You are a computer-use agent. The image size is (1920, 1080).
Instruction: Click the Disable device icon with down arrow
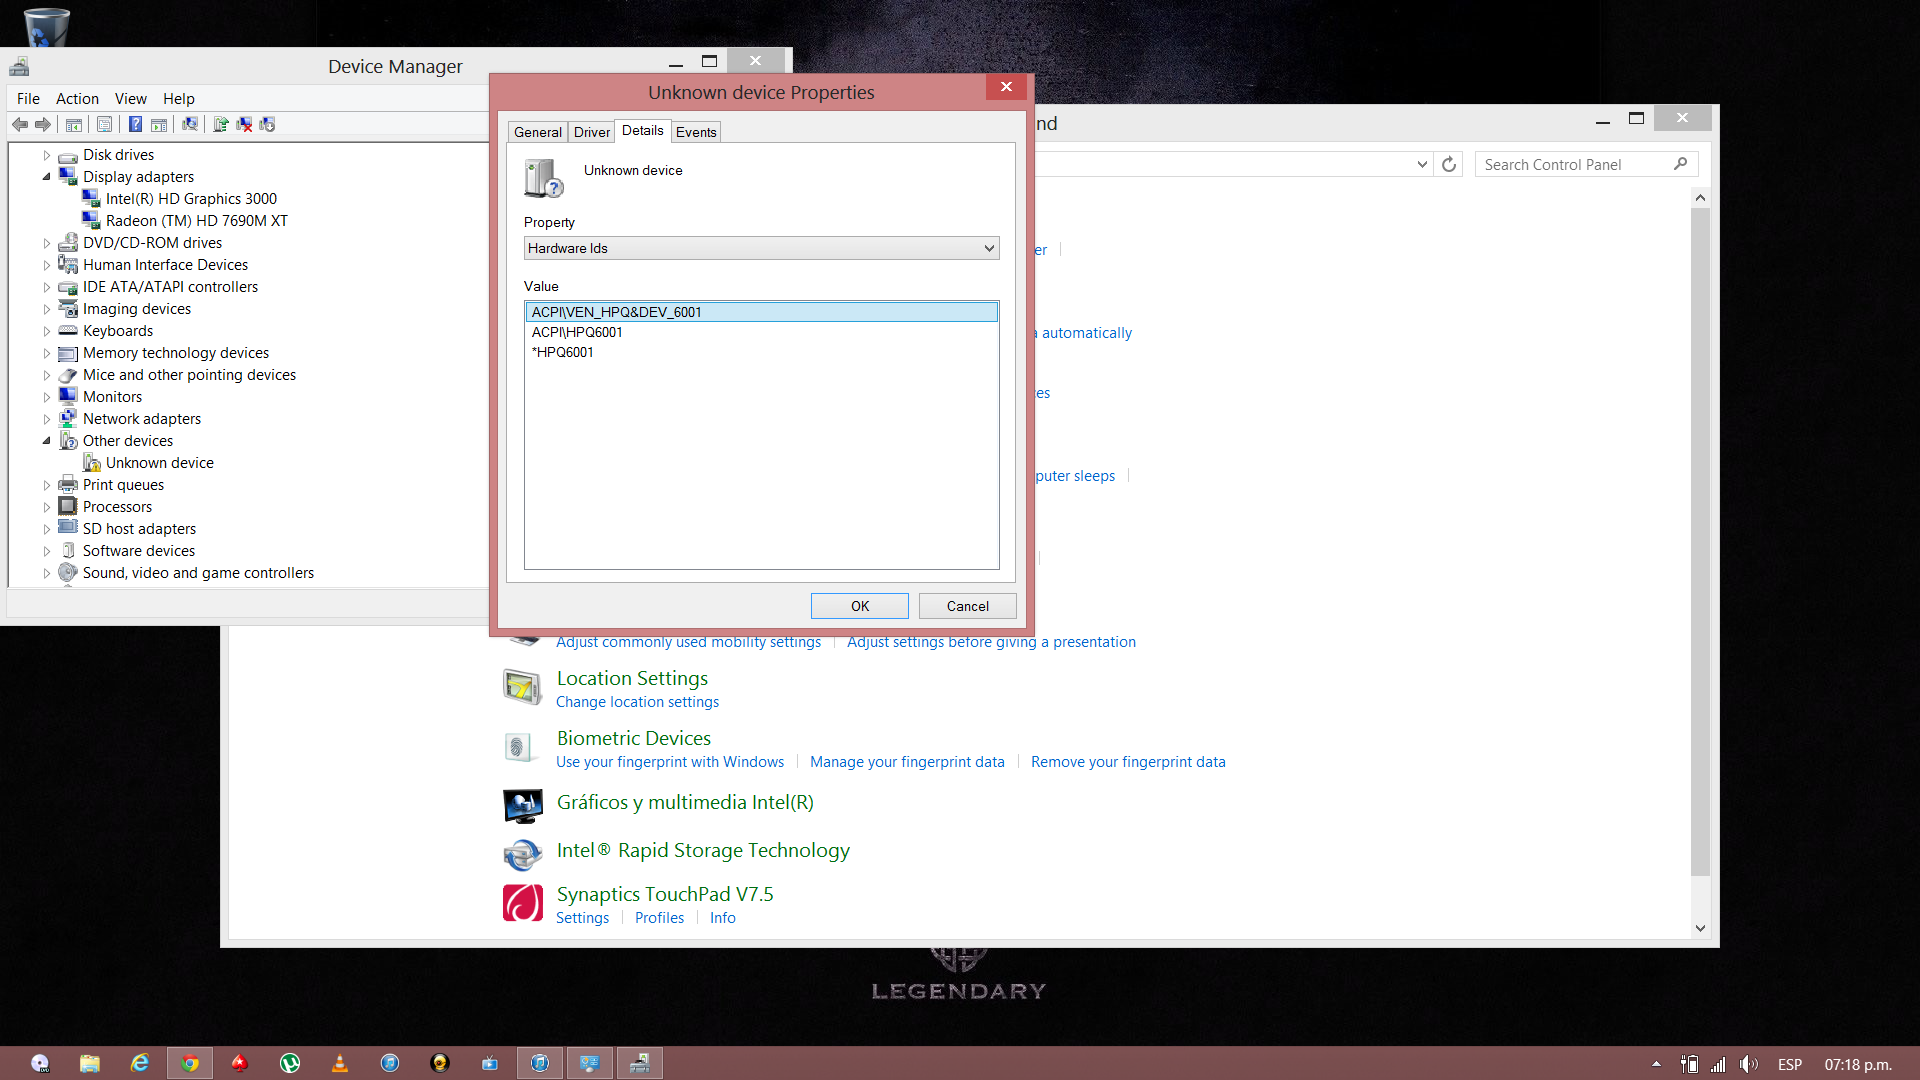click(267, 124)
